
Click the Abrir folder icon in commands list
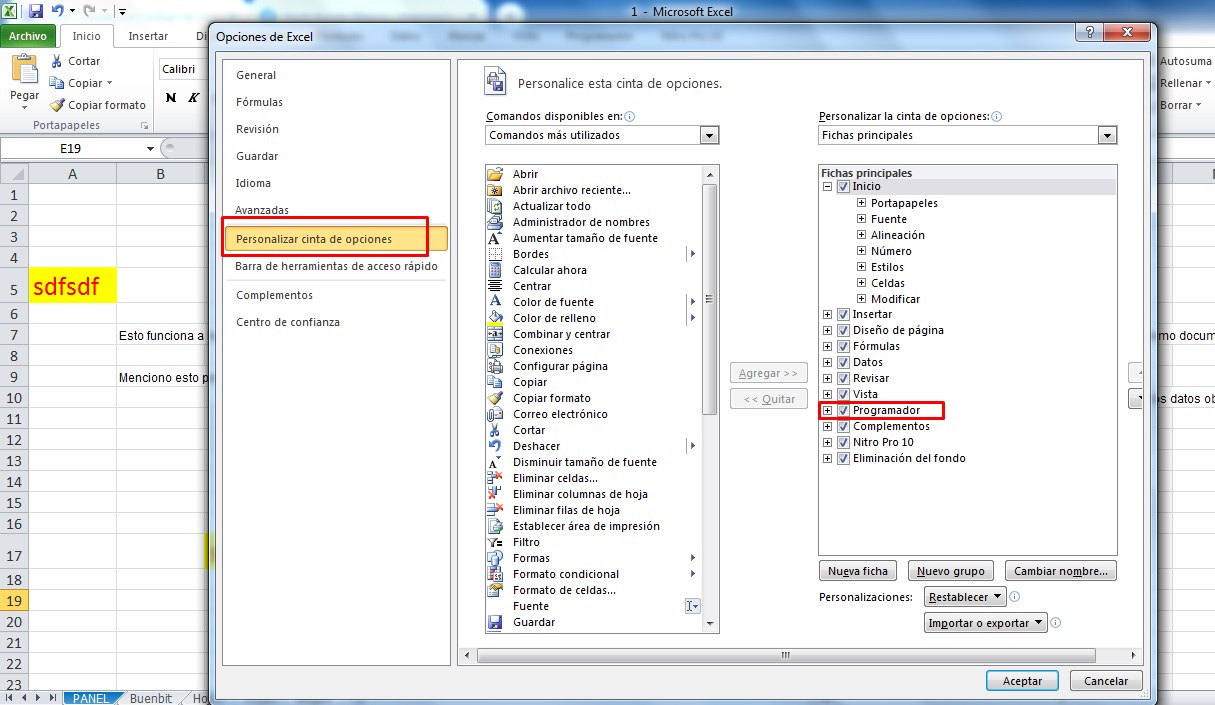pos(494,174)
